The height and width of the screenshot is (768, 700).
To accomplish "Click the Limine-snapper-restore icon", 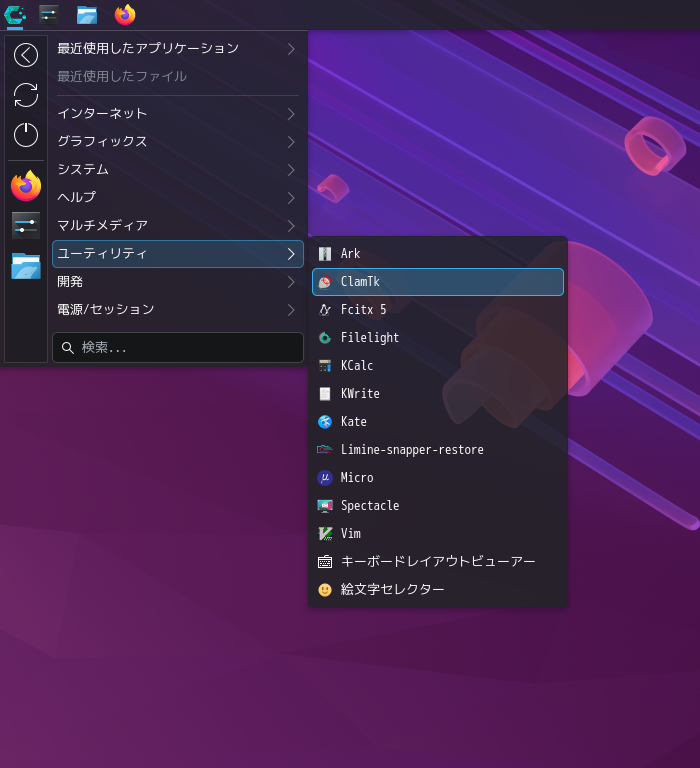I will (325, 450).
